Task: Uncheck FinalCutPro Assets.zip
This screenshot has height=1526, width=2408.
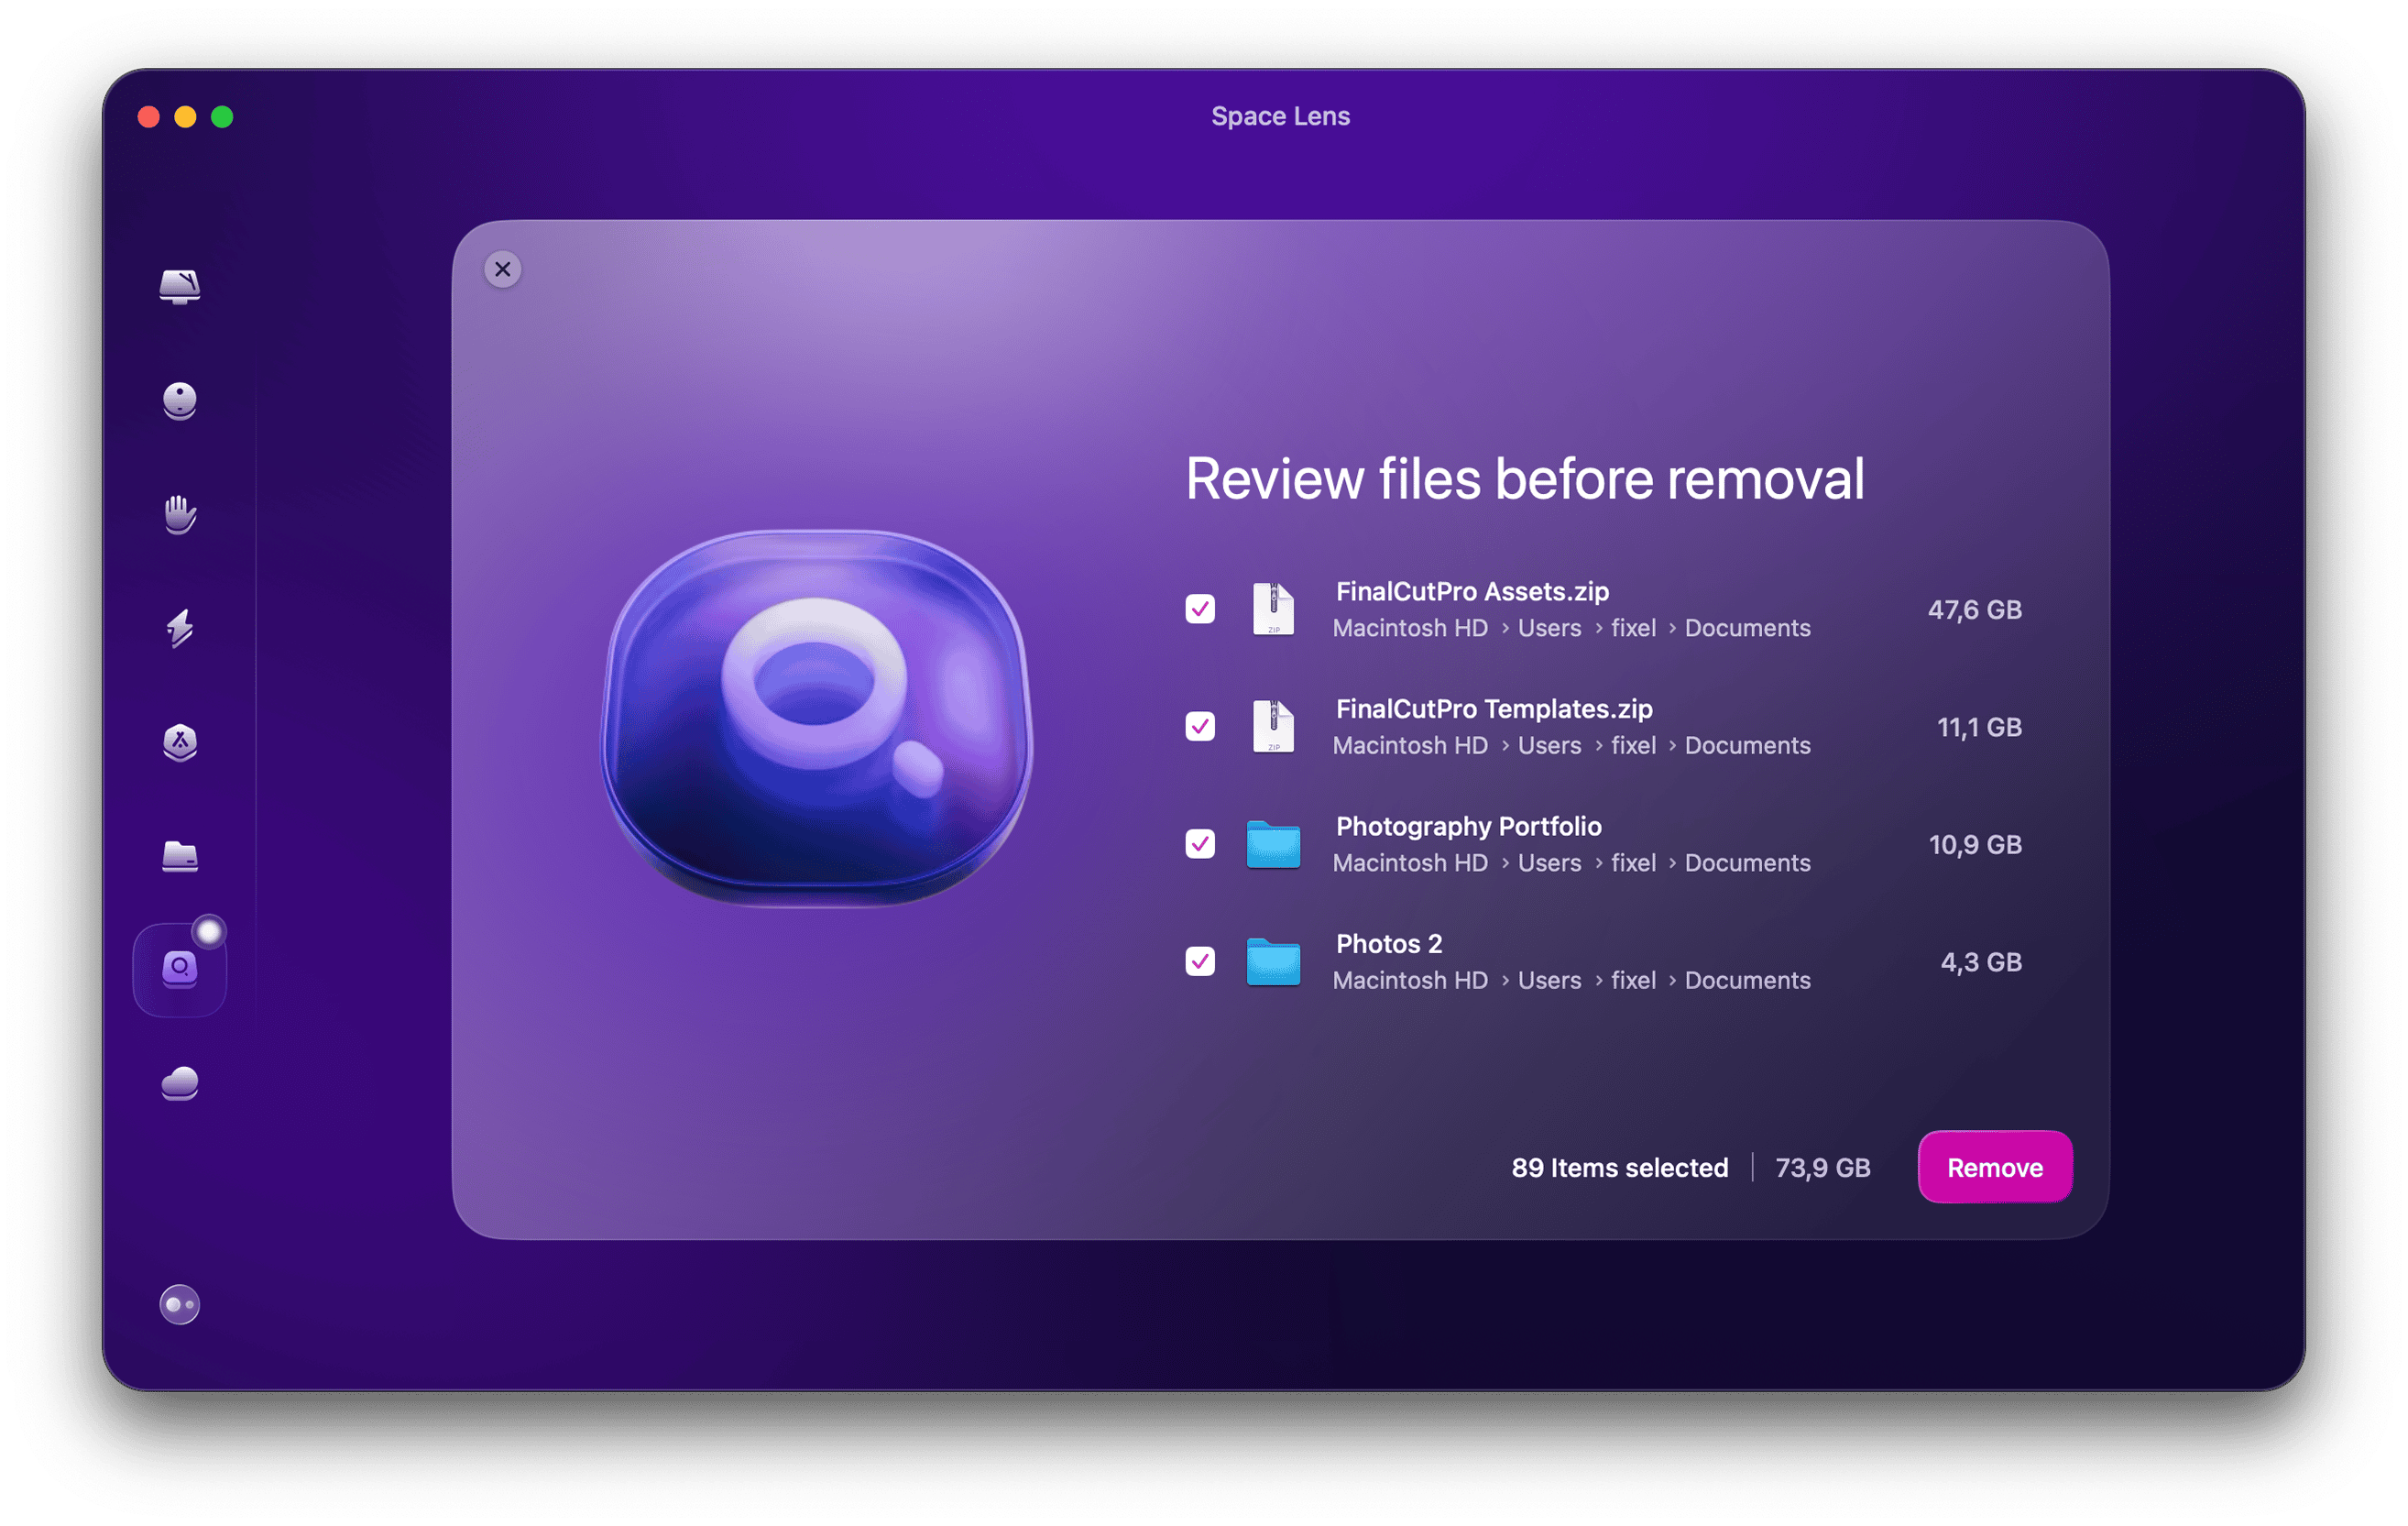Action: 1199,609
